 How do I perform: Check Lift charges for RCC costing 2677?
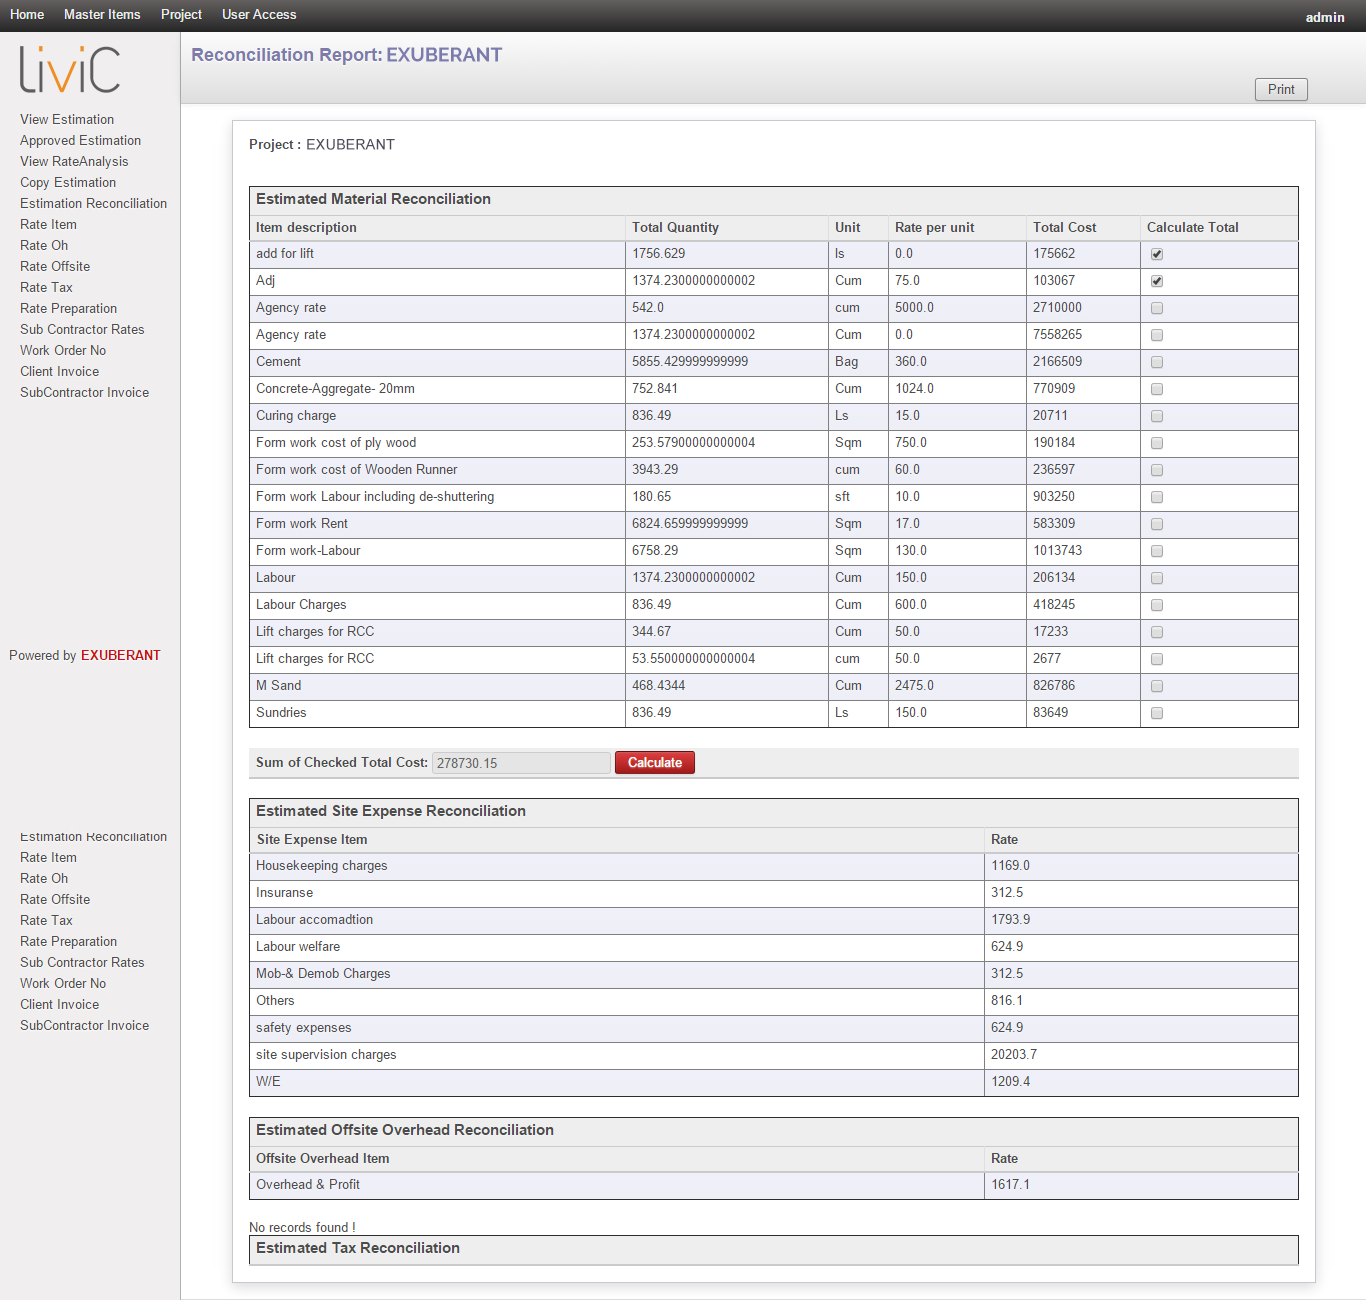(1157, 659)
